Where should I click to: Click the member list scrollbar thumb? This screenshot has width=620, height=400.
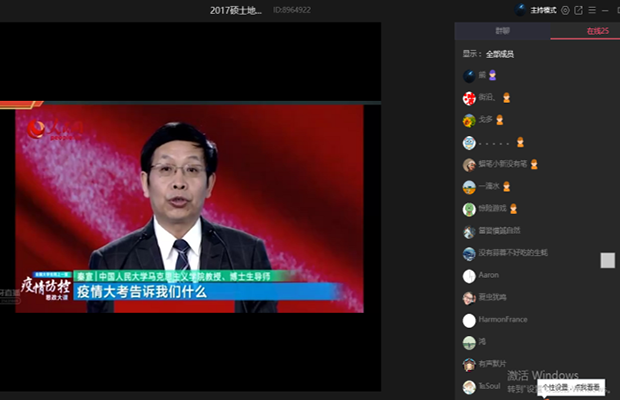coord(607,260)
